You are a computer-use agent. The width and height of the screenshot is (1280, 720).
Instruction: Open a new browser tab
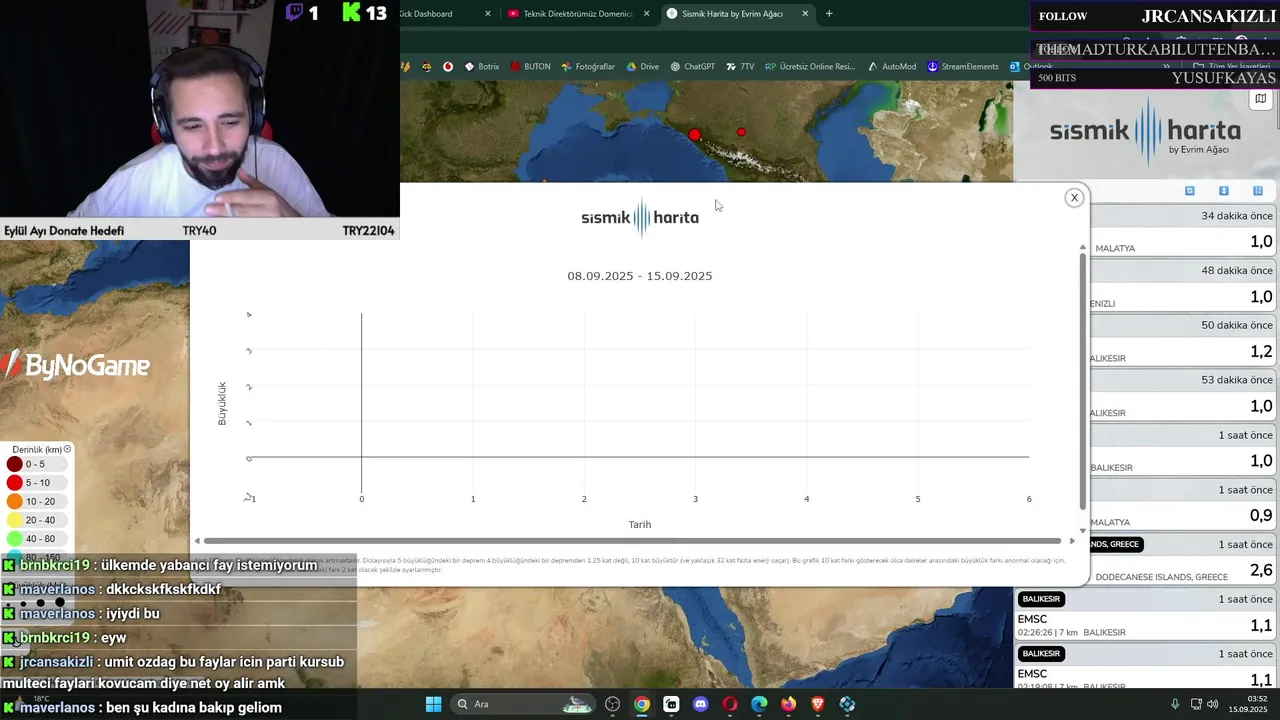(829, 14)
